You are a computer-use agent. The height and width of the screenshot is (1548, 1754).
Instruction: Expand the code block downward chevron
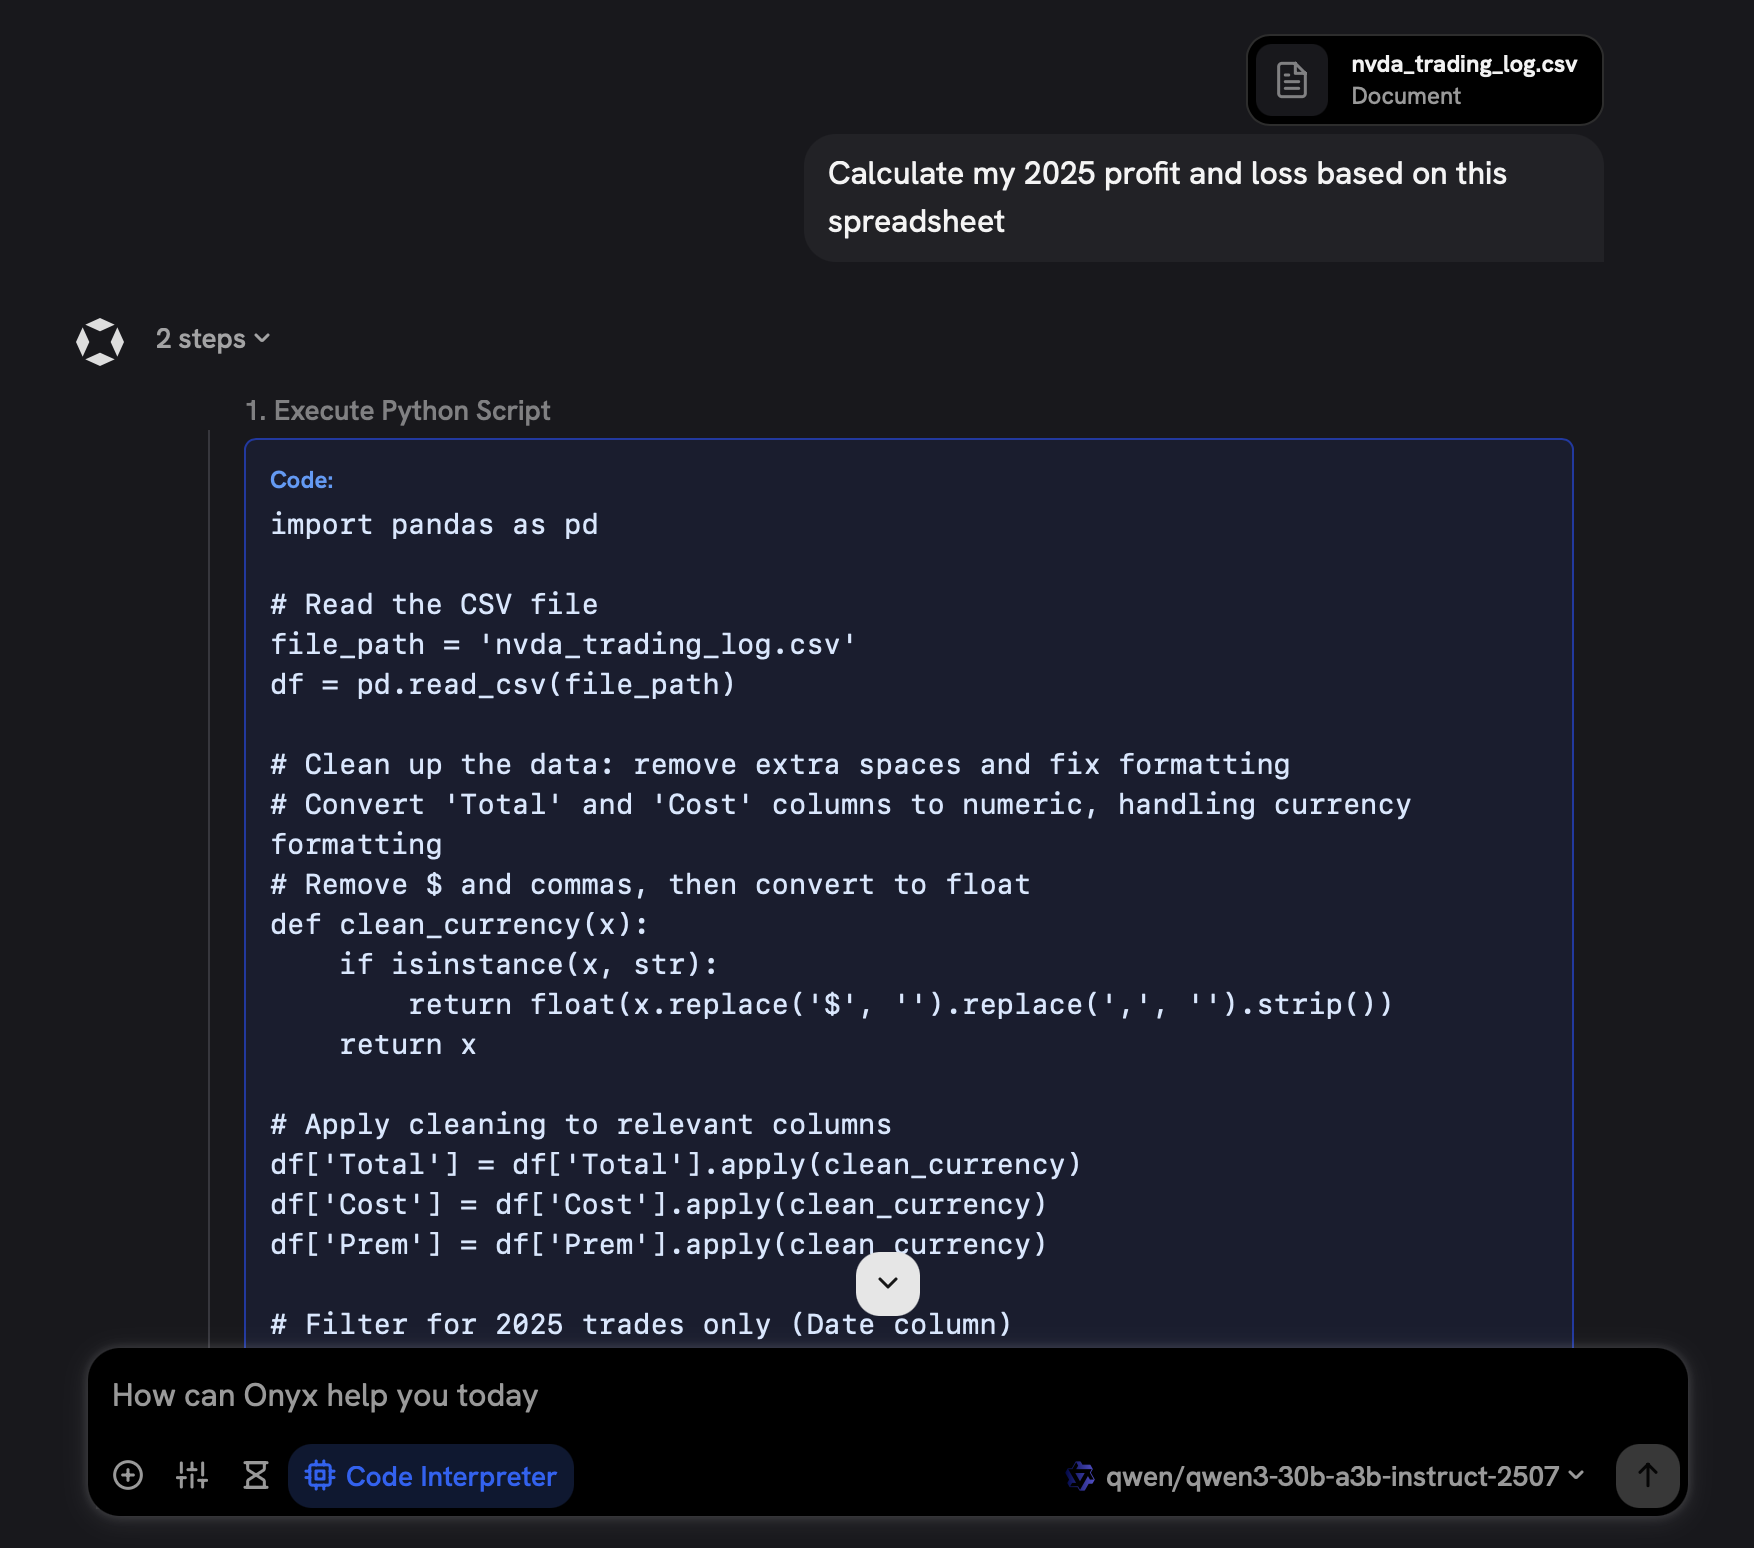(887, 1283)
